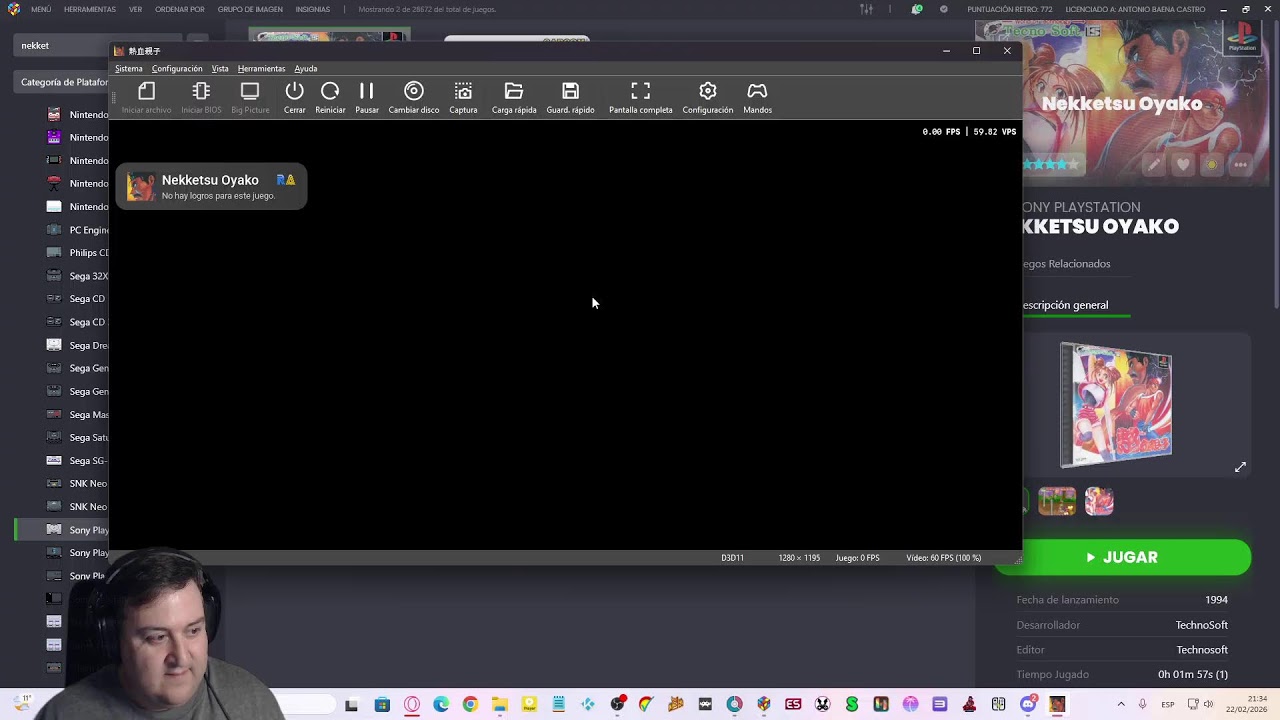Set the star rating on the game banner
Screen dimensions: 1280x720
1051,164
